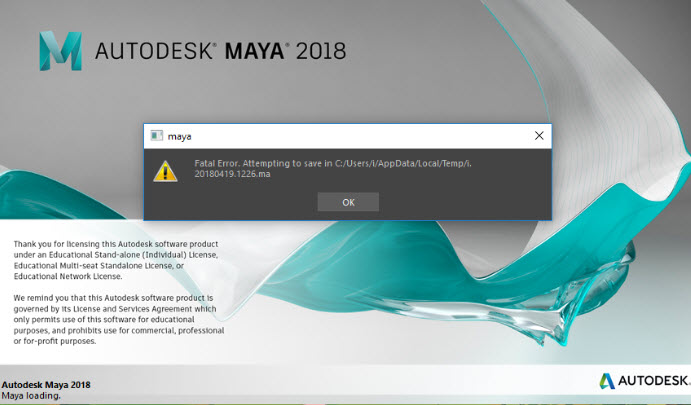This screenshot has height=405, width=691.
Task: Click the AUTODESK wordmark at bottom right
Action: point(653,381)
